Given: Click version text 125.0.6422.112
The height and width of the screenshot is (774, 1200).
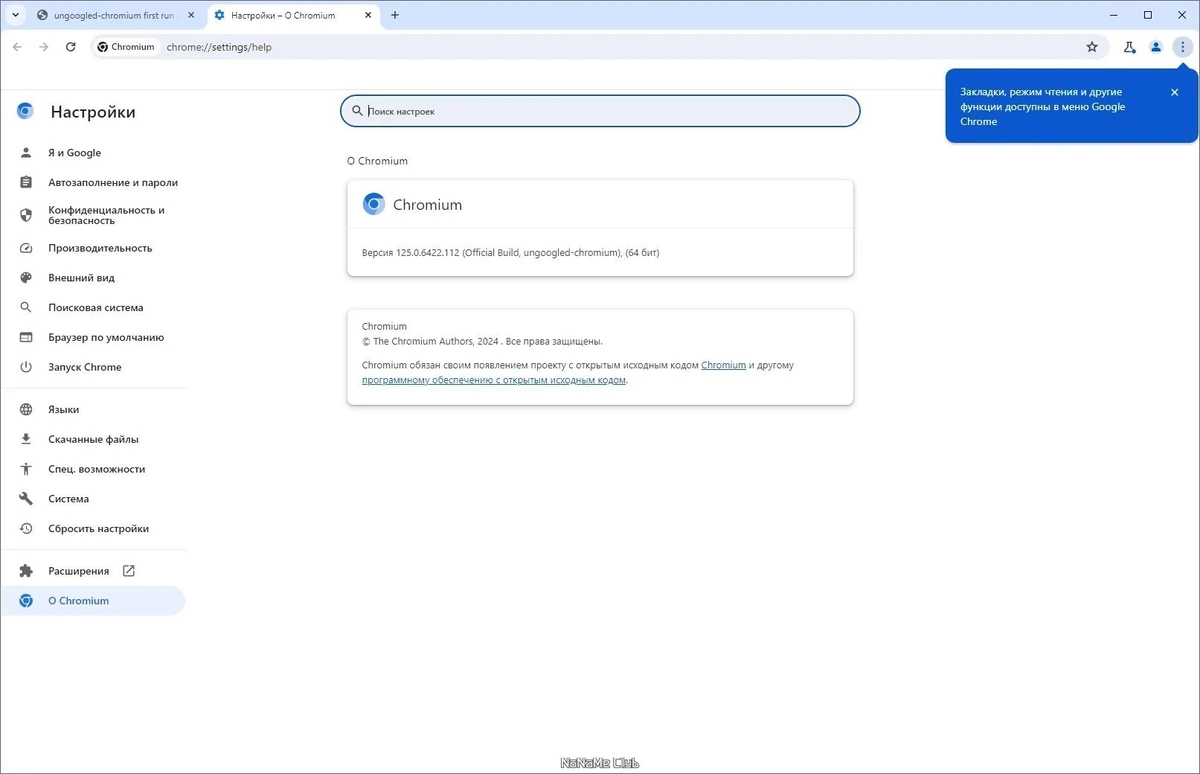Looking at the screenshot, I should tap(428, 253).
